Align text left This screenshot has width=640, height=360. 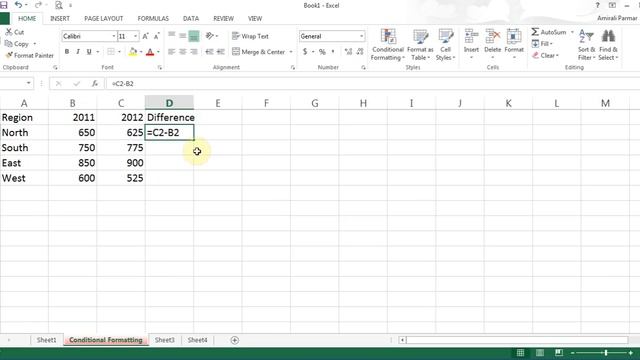[171, 52]
